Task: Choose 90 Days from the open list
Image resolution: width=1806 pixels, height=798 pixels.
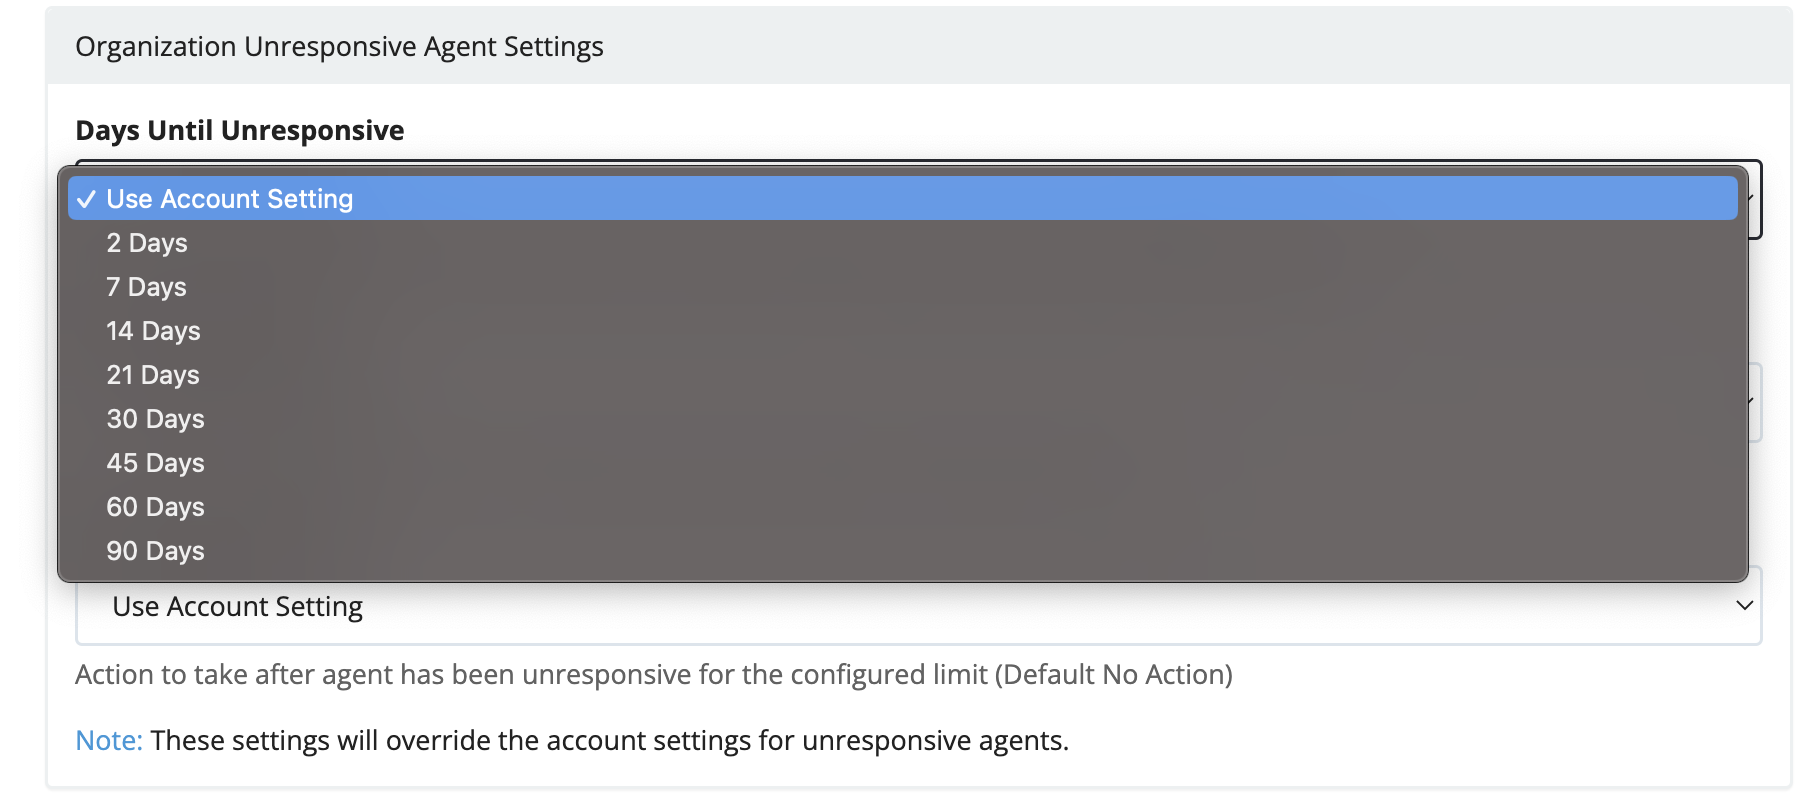Action: click(x=902, y=551)
